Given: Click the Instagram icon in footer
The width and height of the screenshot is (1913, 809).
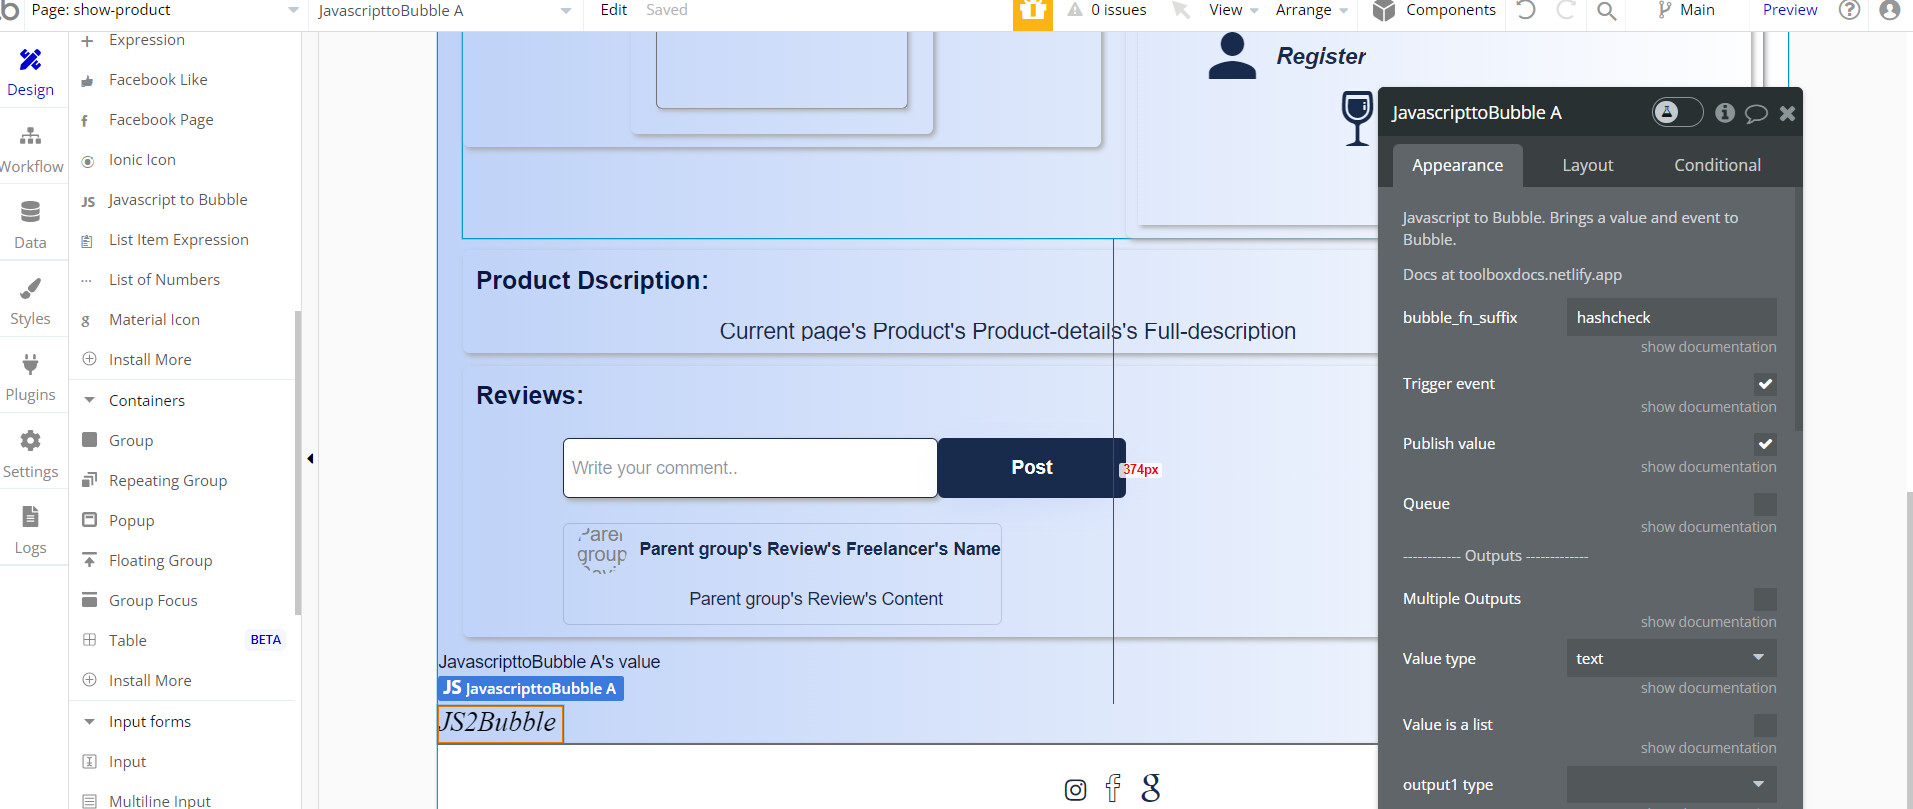Looking at the screenshot, I should coord(1076,790).
